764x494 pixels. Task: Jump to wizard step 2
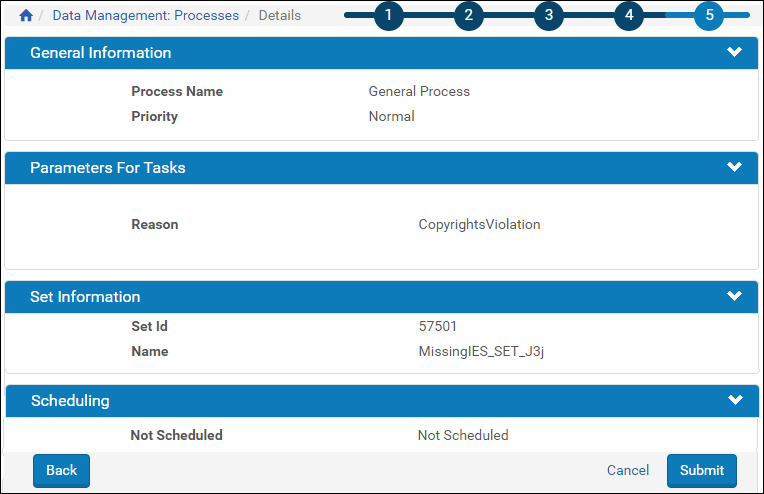pos(468,15)
